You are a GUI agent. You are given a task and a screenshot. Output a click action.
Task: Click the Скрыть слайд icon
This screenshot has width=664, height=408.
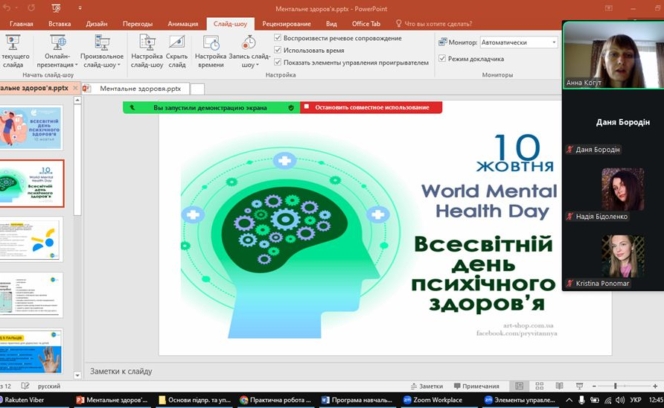176,44
